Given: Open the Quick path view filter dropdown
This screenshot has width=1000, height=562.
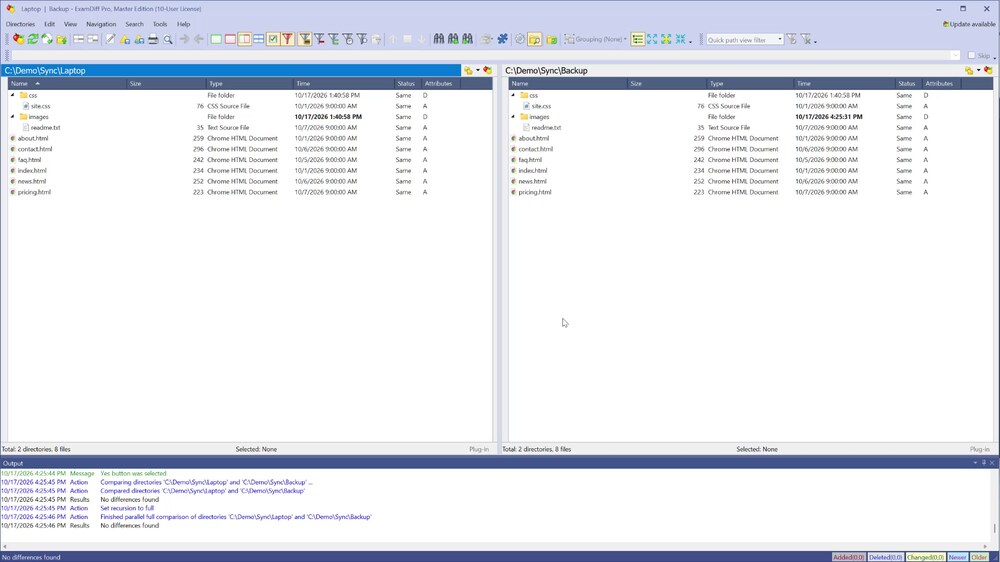Looking at the screenshot, I should 779,40.
